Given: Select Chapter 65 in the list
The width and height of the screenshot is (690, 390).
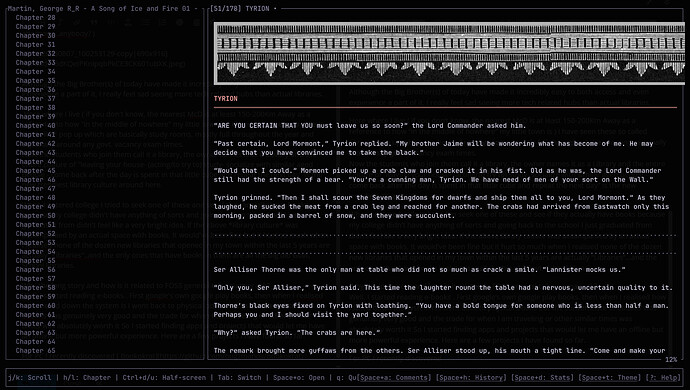Looking at the screenshot, I should coord(36,351).
